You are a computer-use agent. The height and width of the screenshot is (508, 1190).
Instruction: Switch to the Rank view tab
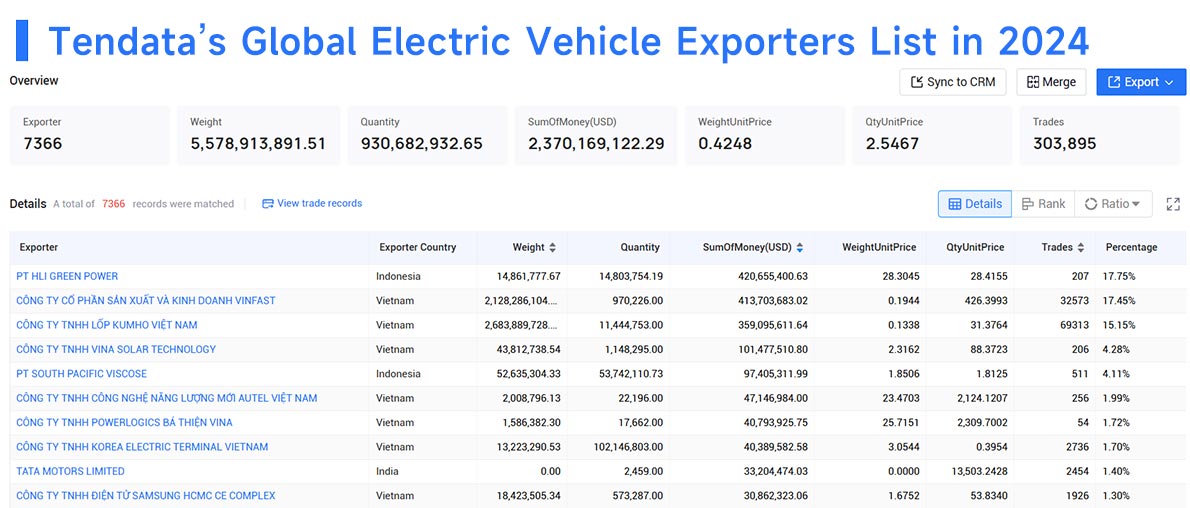[x=1044, y=204]
